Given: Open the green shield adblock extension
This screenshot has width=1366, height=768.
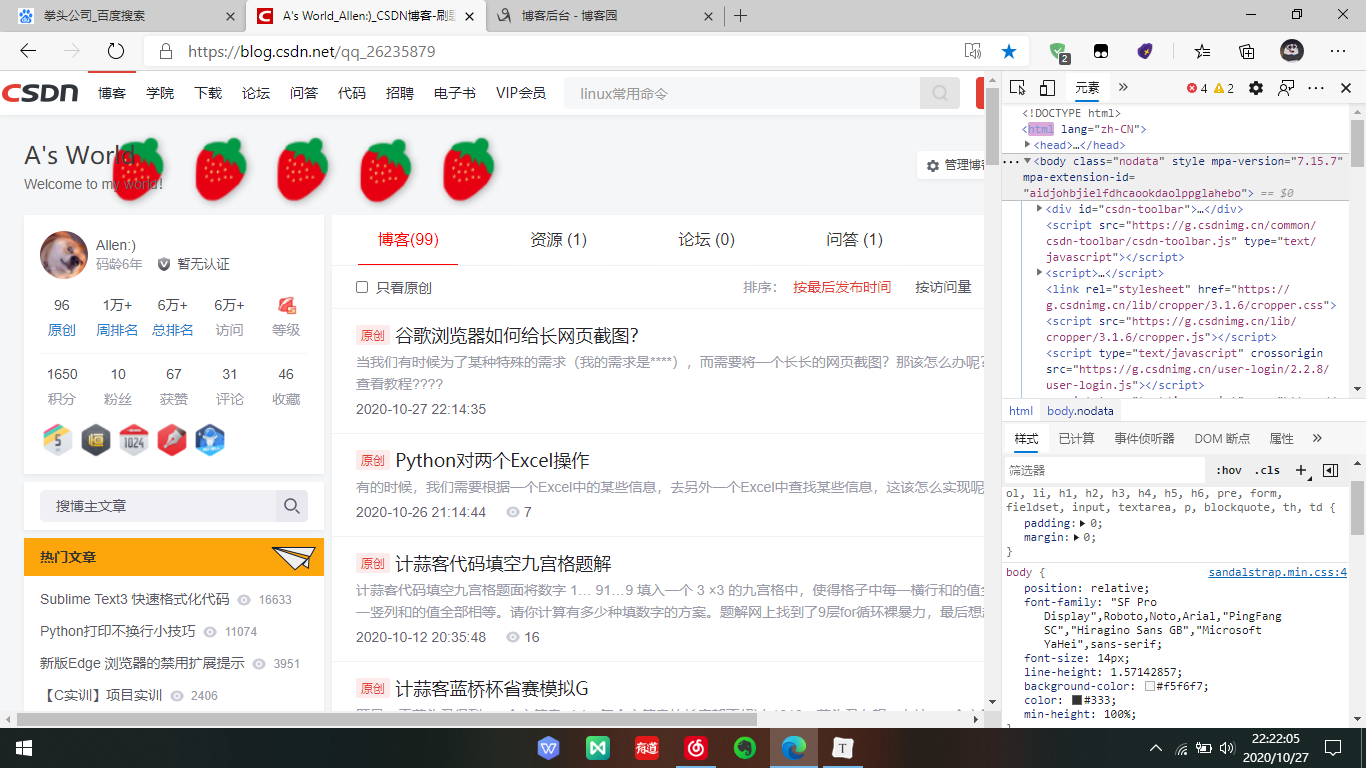Looking at the screenshot, I should 1059,51.
